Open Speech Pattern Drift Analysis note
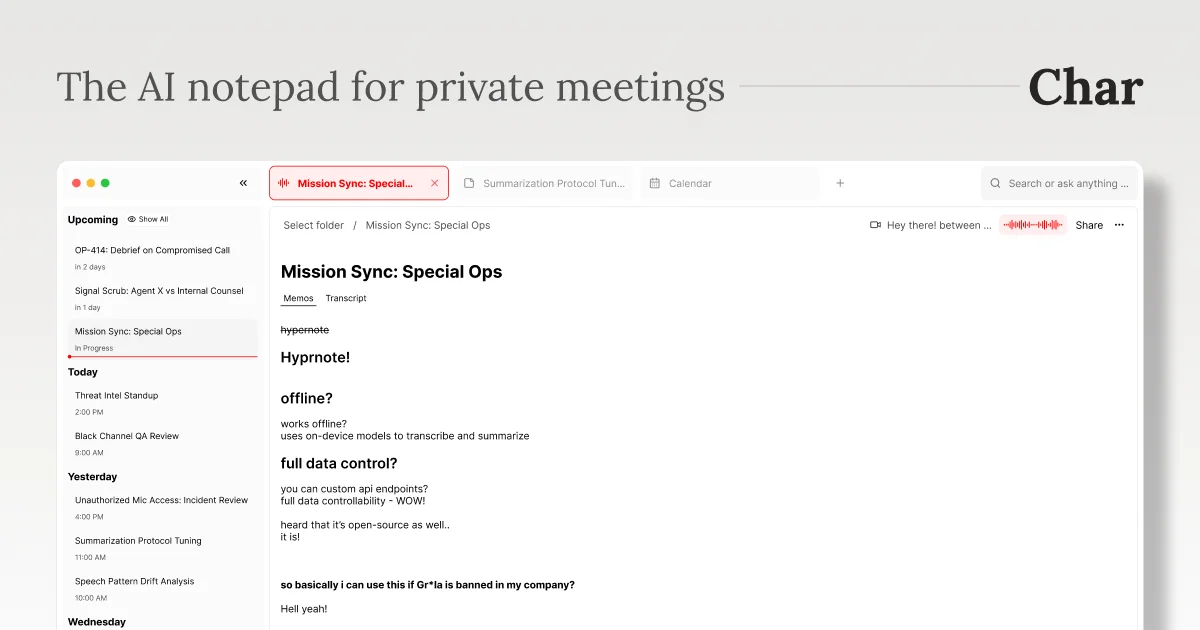 [x=162, y=589]
